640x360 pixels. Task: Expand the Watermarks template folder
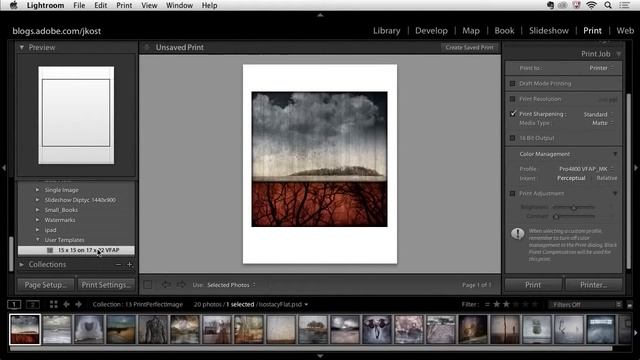click(x=37, y=220)
